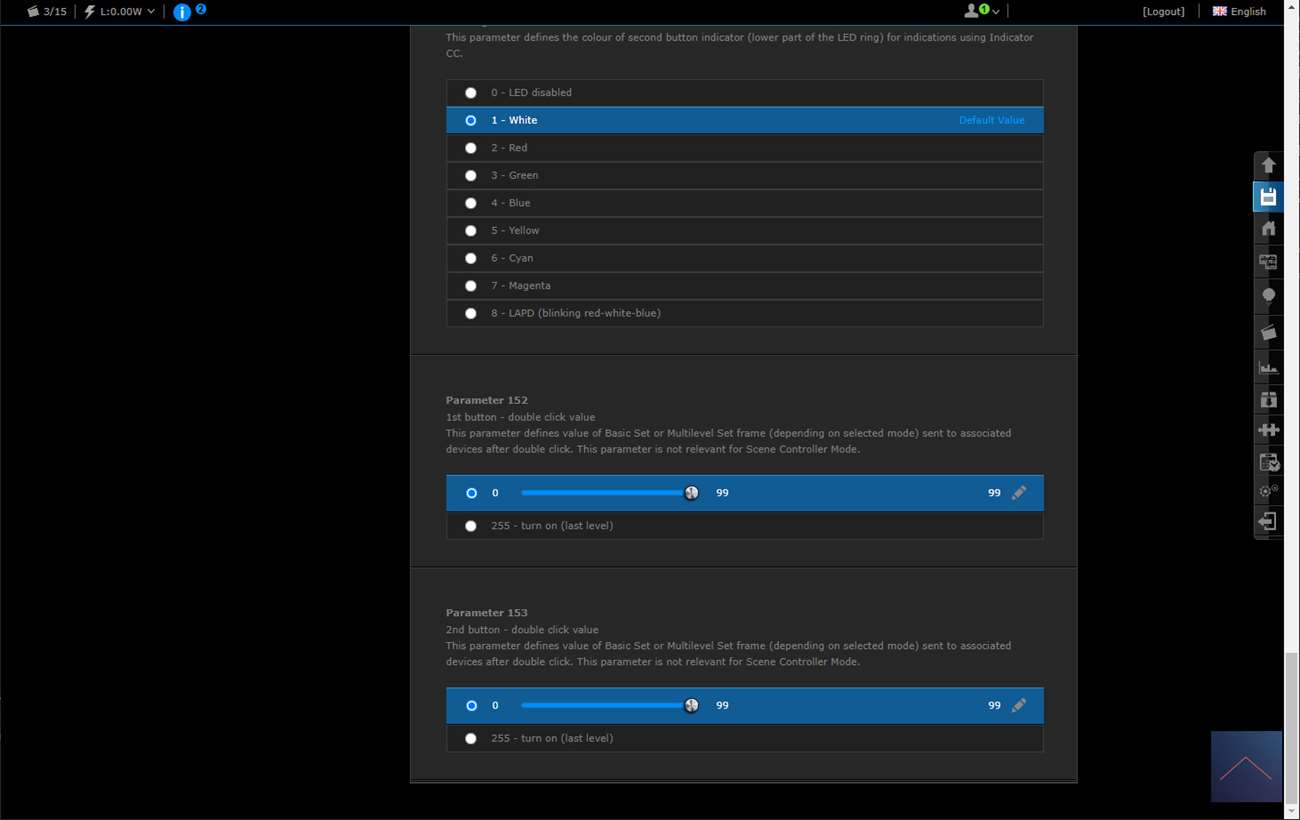1300x820 pixels.
Task: Edit Parameter 152 value with pencil icon
Action: pos(1018,493)
